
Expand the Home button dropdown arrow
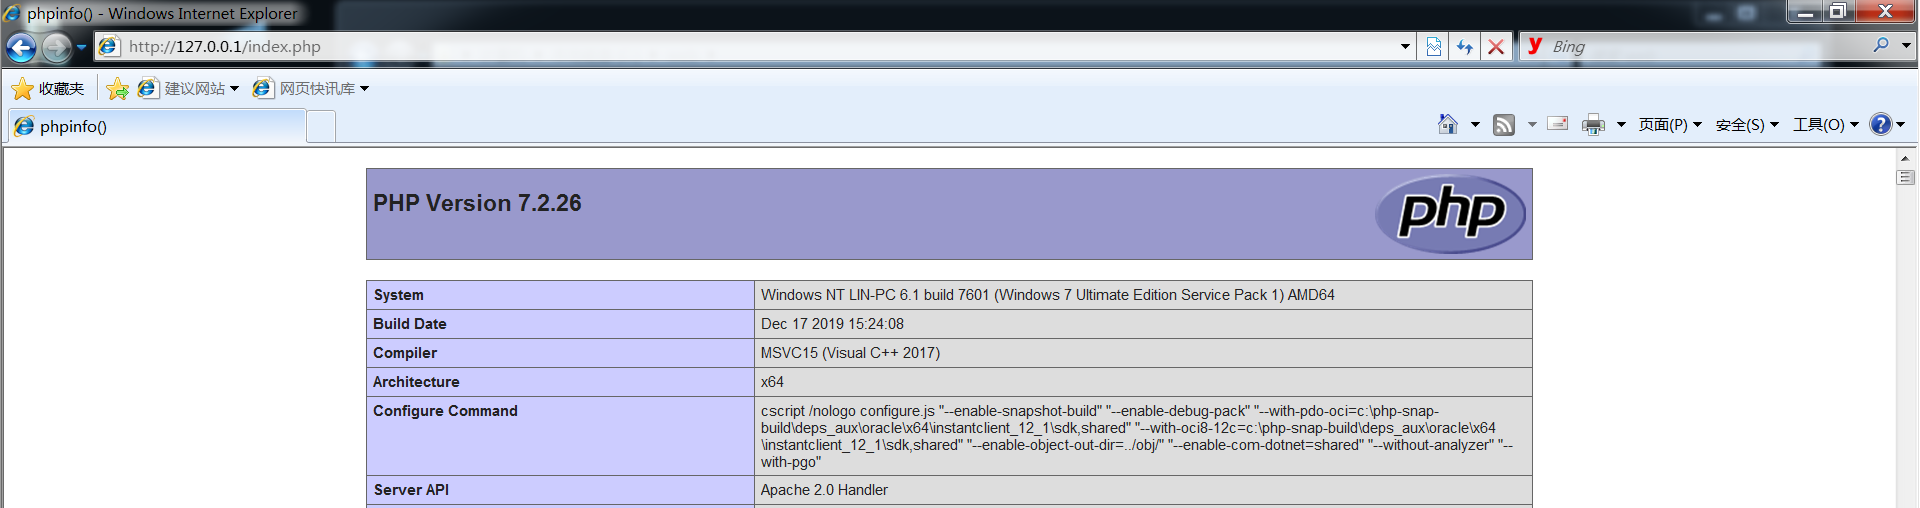1475,125
